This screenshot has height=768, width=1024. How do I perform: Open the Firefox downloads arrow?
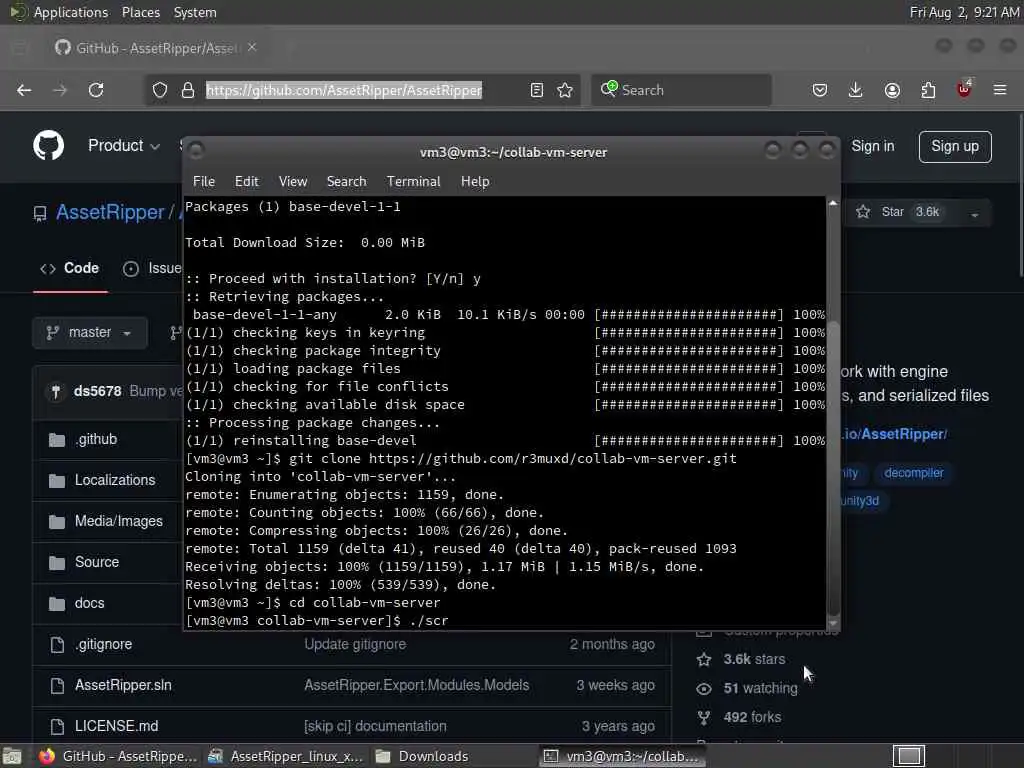click(x=856, y=90)
